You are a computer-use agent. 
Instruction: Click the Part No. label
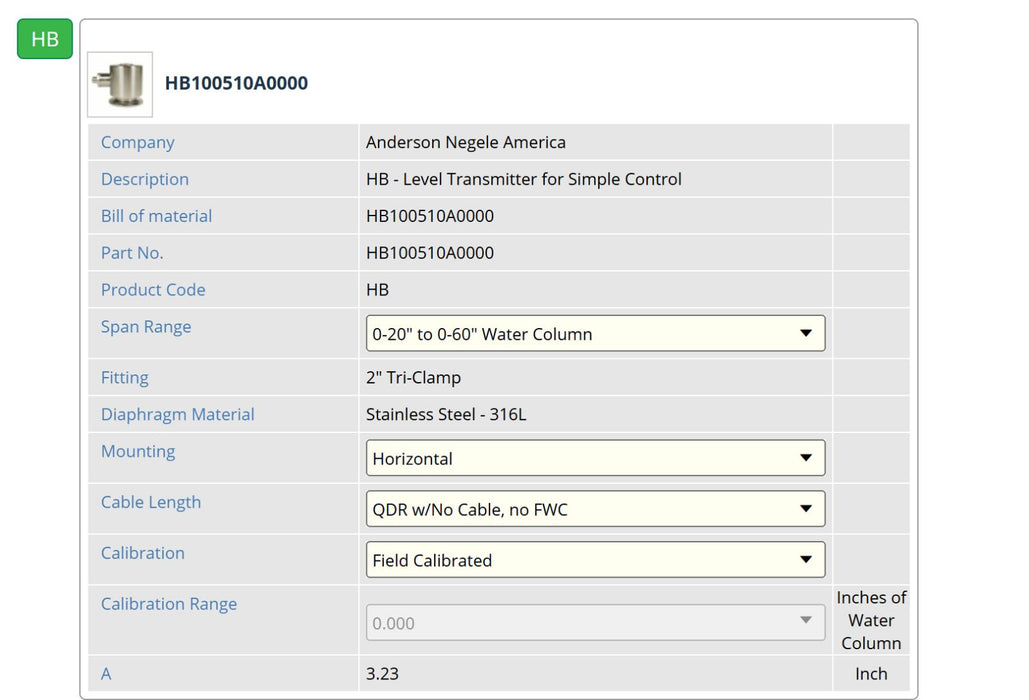click(132, 253)
